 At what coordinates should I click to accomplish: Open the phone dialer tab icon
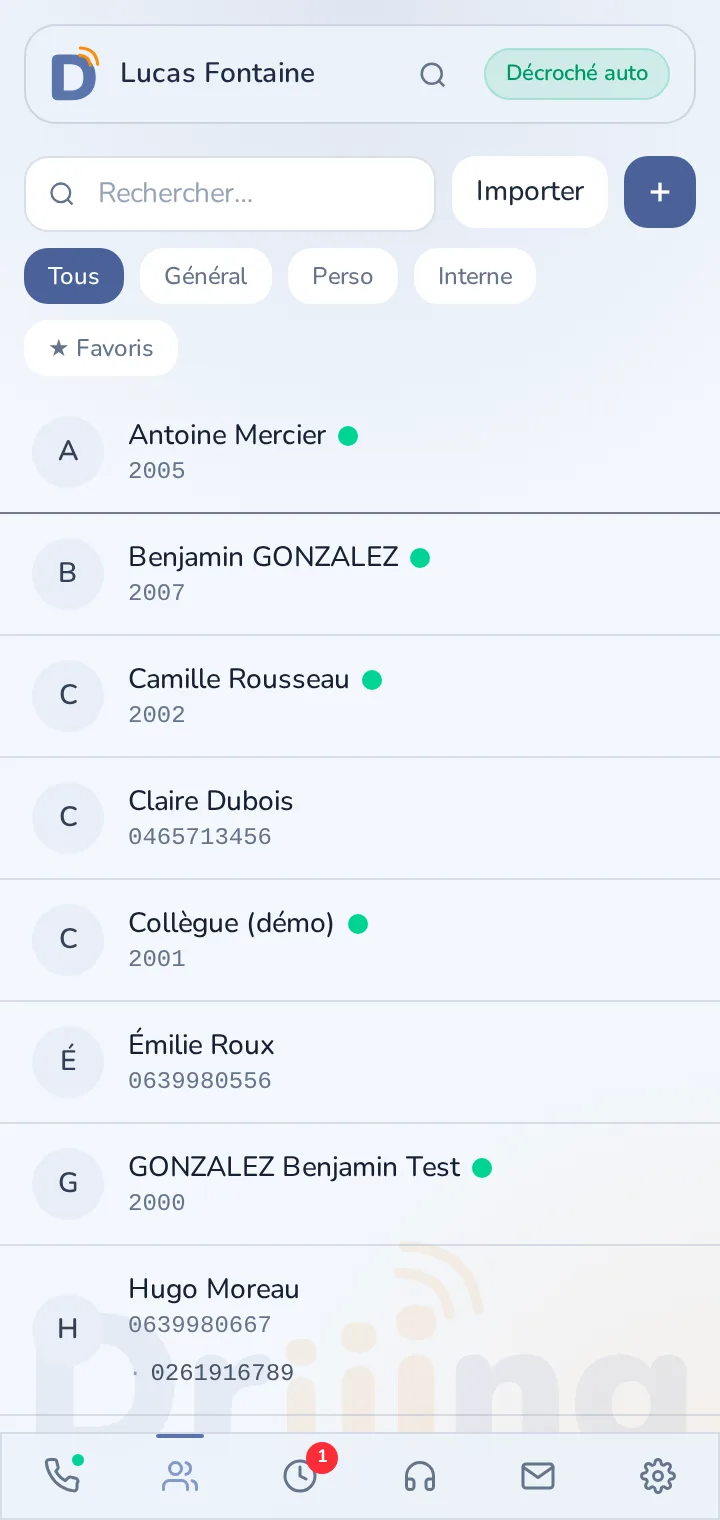[x=62, y=1475]
